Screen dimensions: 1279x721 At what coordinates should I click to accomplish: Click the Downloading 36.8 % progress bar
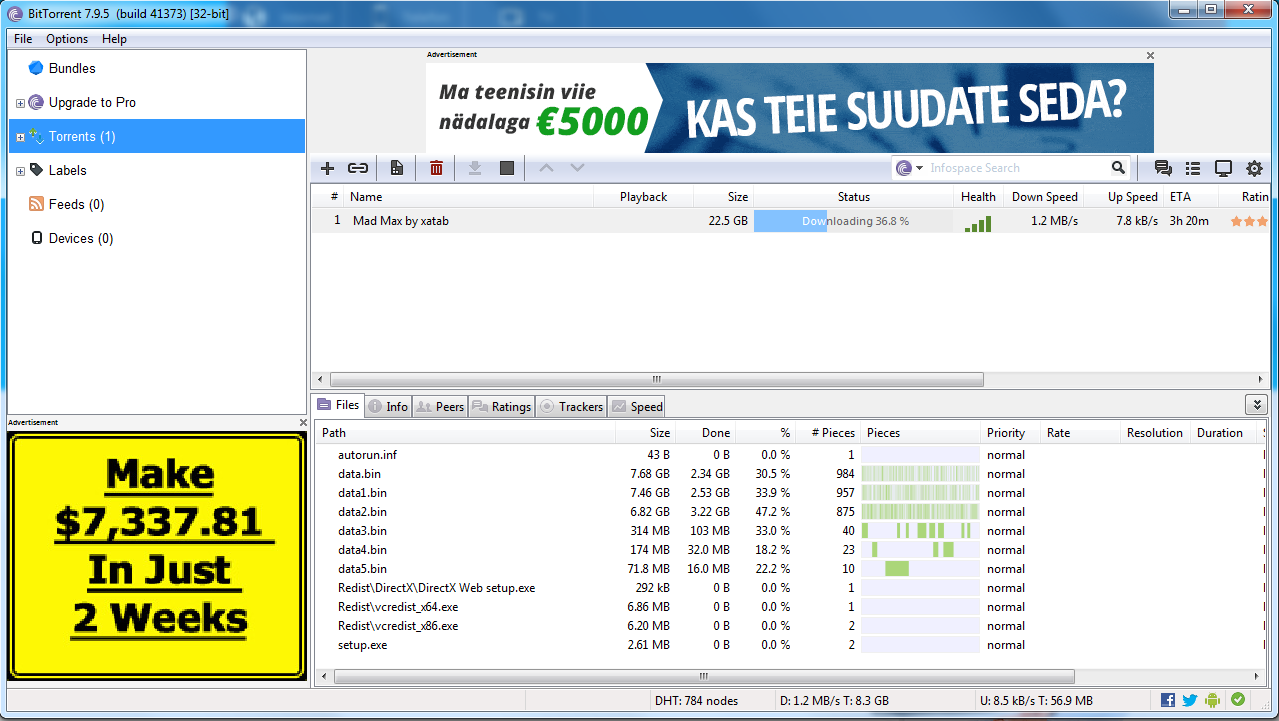coord(853,221)
